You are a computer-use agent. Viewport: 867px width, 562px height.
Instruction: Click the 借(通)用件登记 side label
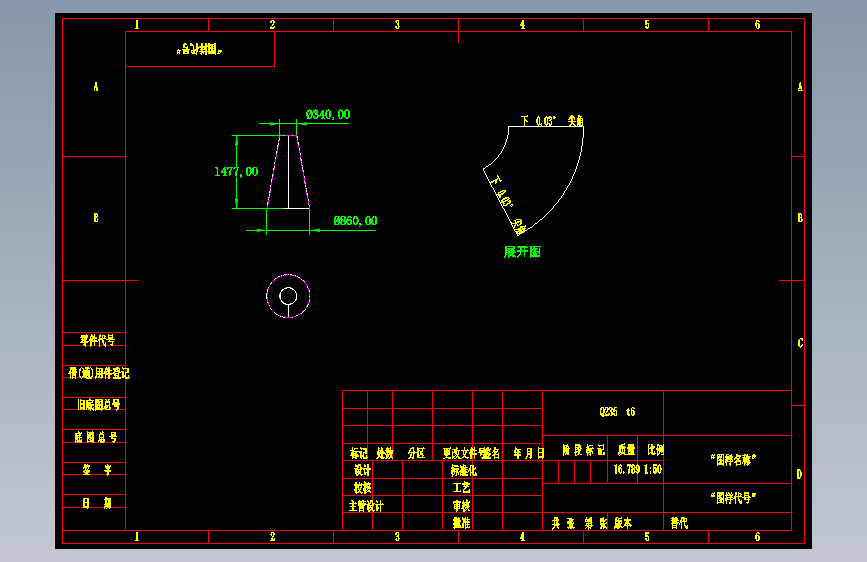click(x=98, y=373)
